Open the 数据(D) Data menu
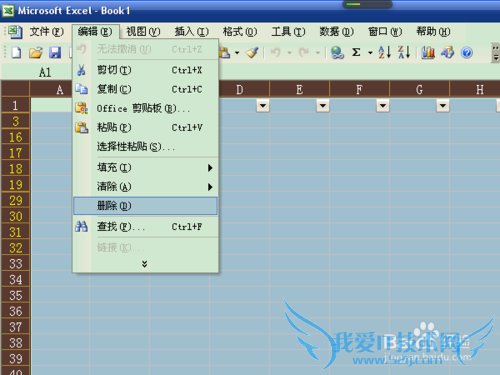The image size is (500, 375). (337, 32)
